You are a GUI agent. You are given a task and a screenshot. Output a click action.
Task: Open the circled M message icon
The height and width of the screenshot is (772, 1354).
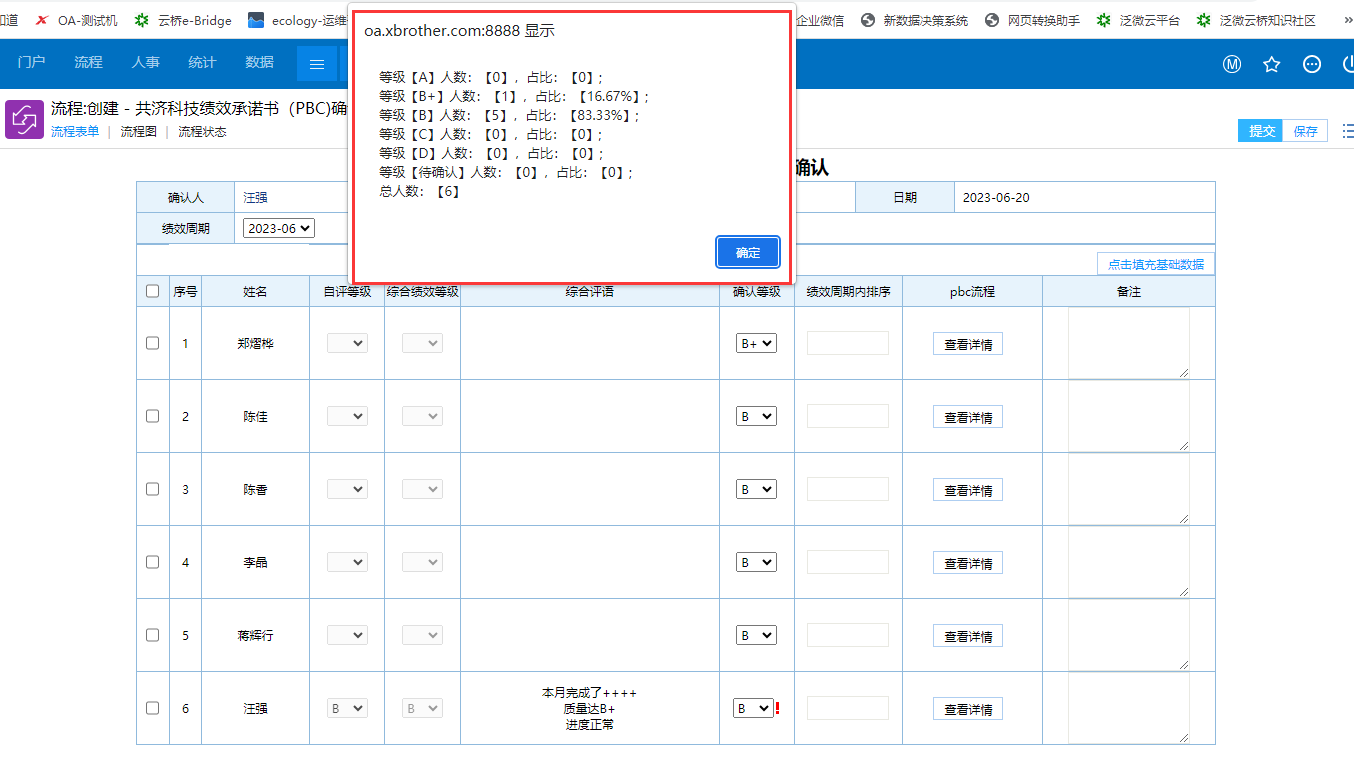pos(1232,64)
